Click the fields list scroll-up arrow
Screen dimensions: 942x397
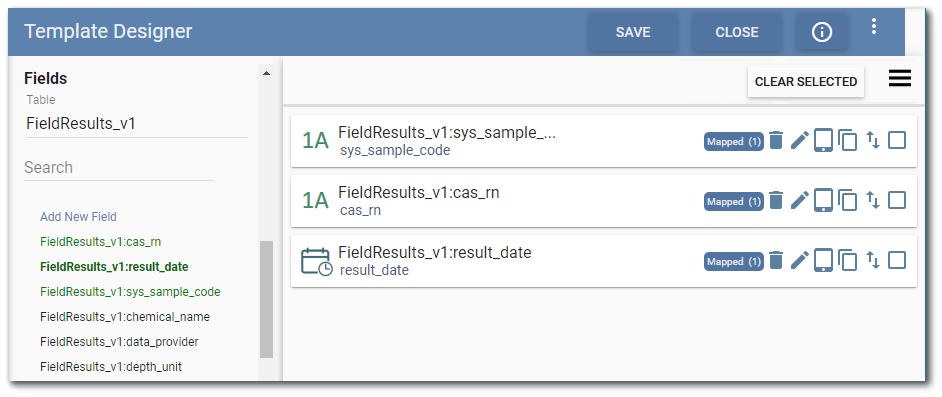click(267, 73)
